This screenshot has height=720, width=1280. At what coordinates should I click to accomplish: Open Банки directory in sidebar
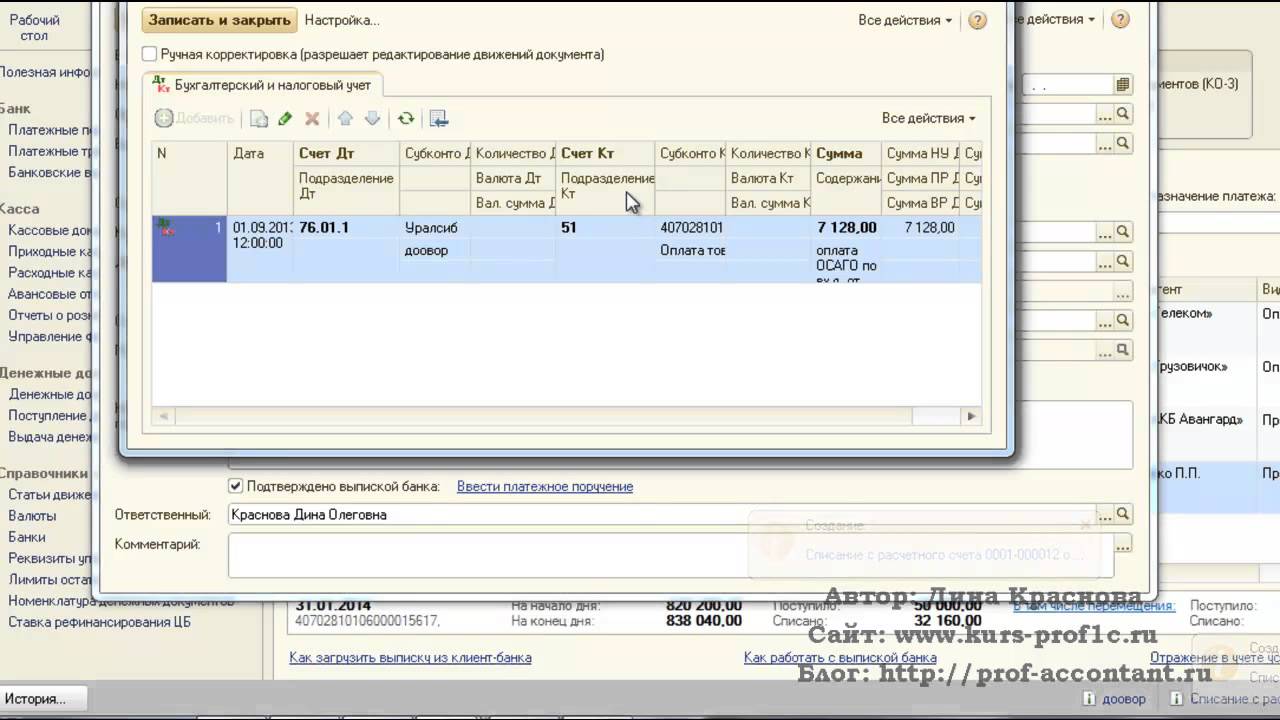pos(27,537)
